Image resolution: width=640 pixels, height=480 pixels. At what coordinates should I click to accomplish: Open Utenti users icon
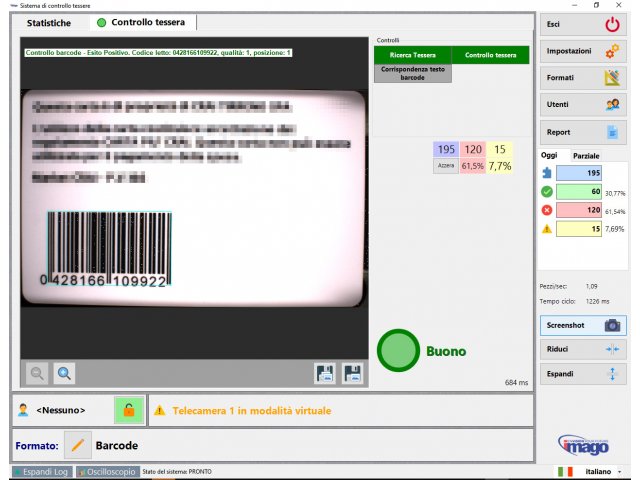(612, 104)
